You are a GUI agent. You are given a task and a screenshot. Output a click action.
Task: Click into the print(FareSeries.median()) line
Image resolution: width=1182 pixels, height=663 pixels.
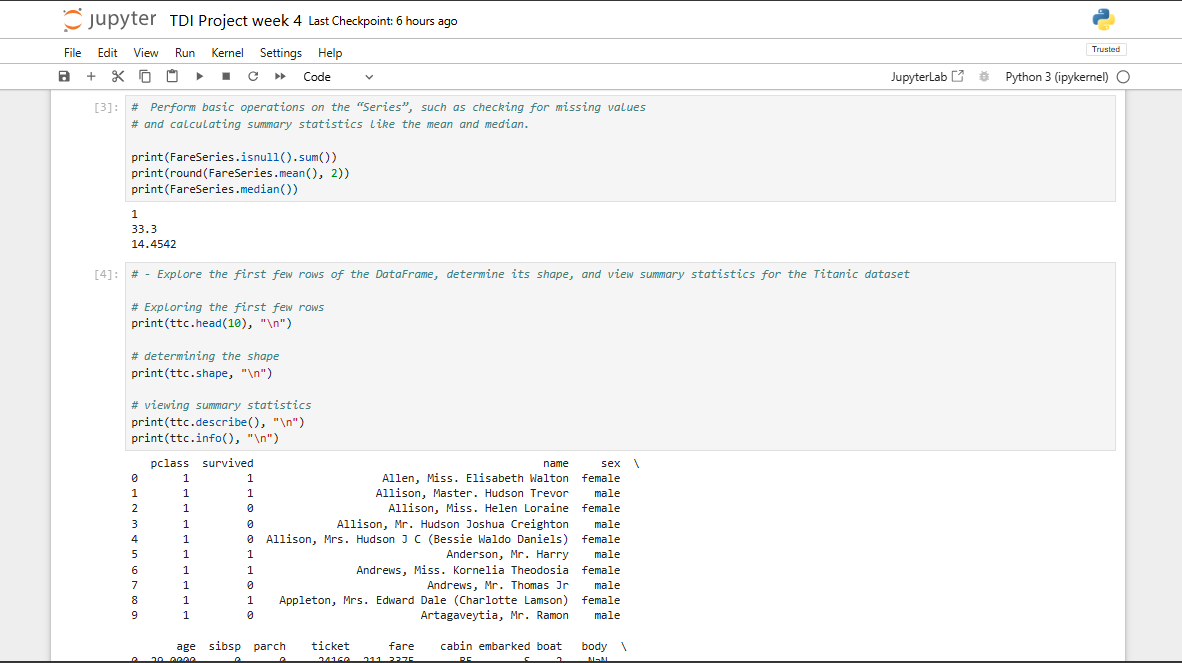(215, 189)
